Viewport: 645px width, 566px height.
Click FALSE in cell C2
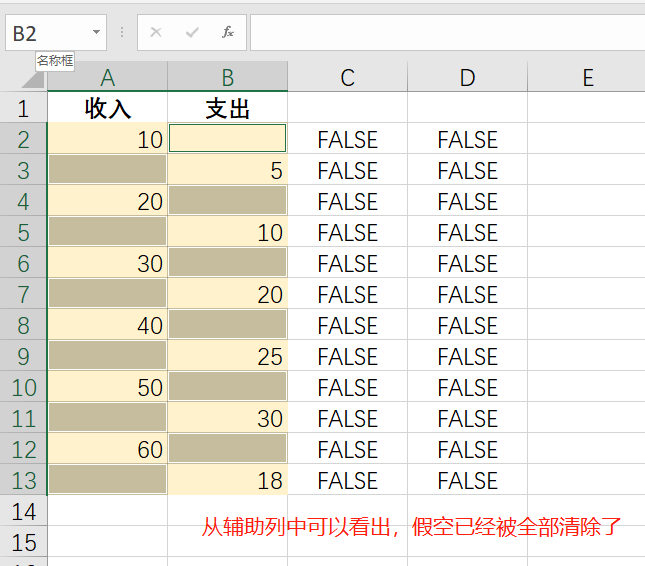pyautogui.click(x=348, y=139)
